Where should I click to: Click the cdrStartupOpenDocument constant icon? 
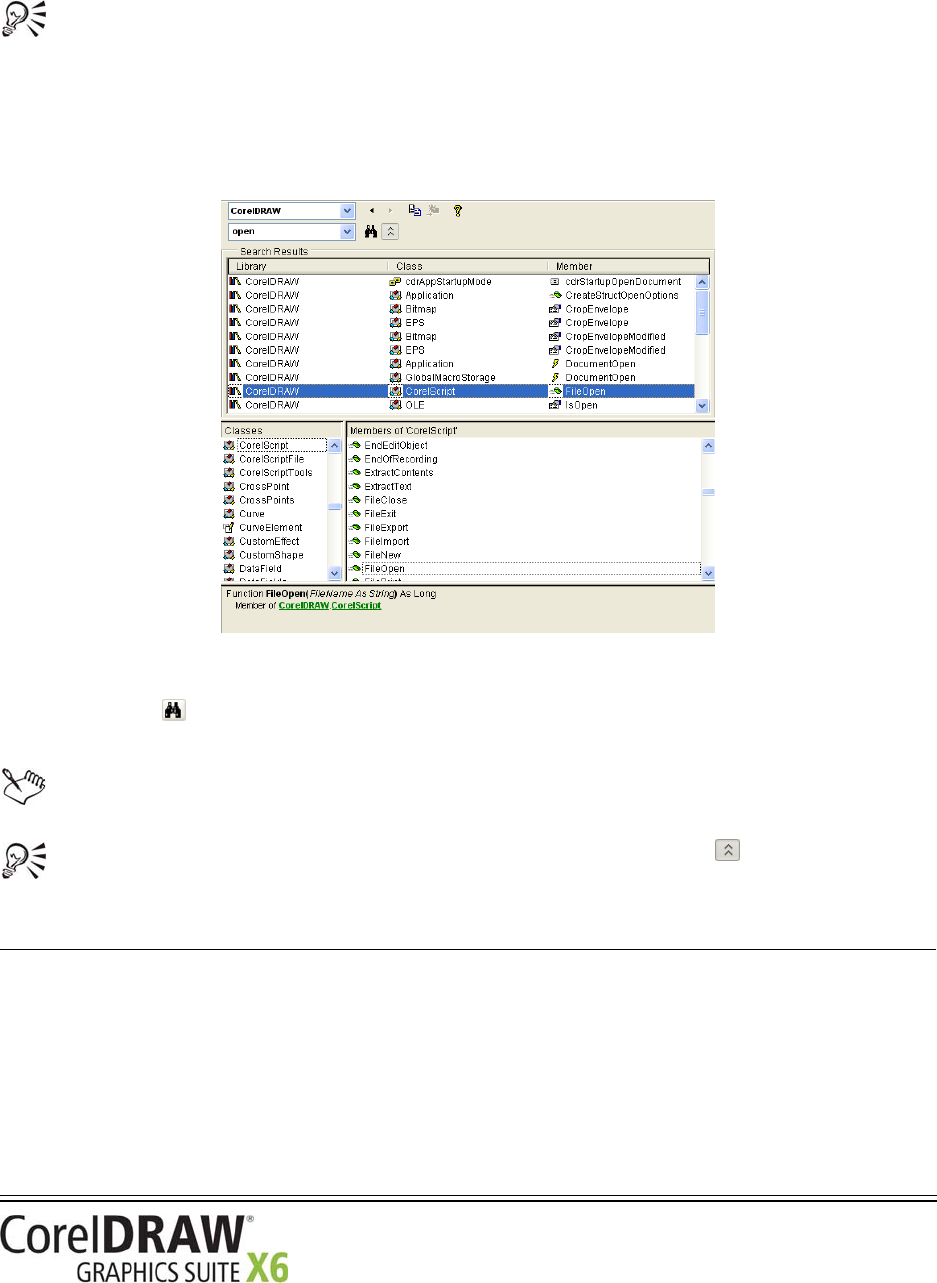pos(555,282)
